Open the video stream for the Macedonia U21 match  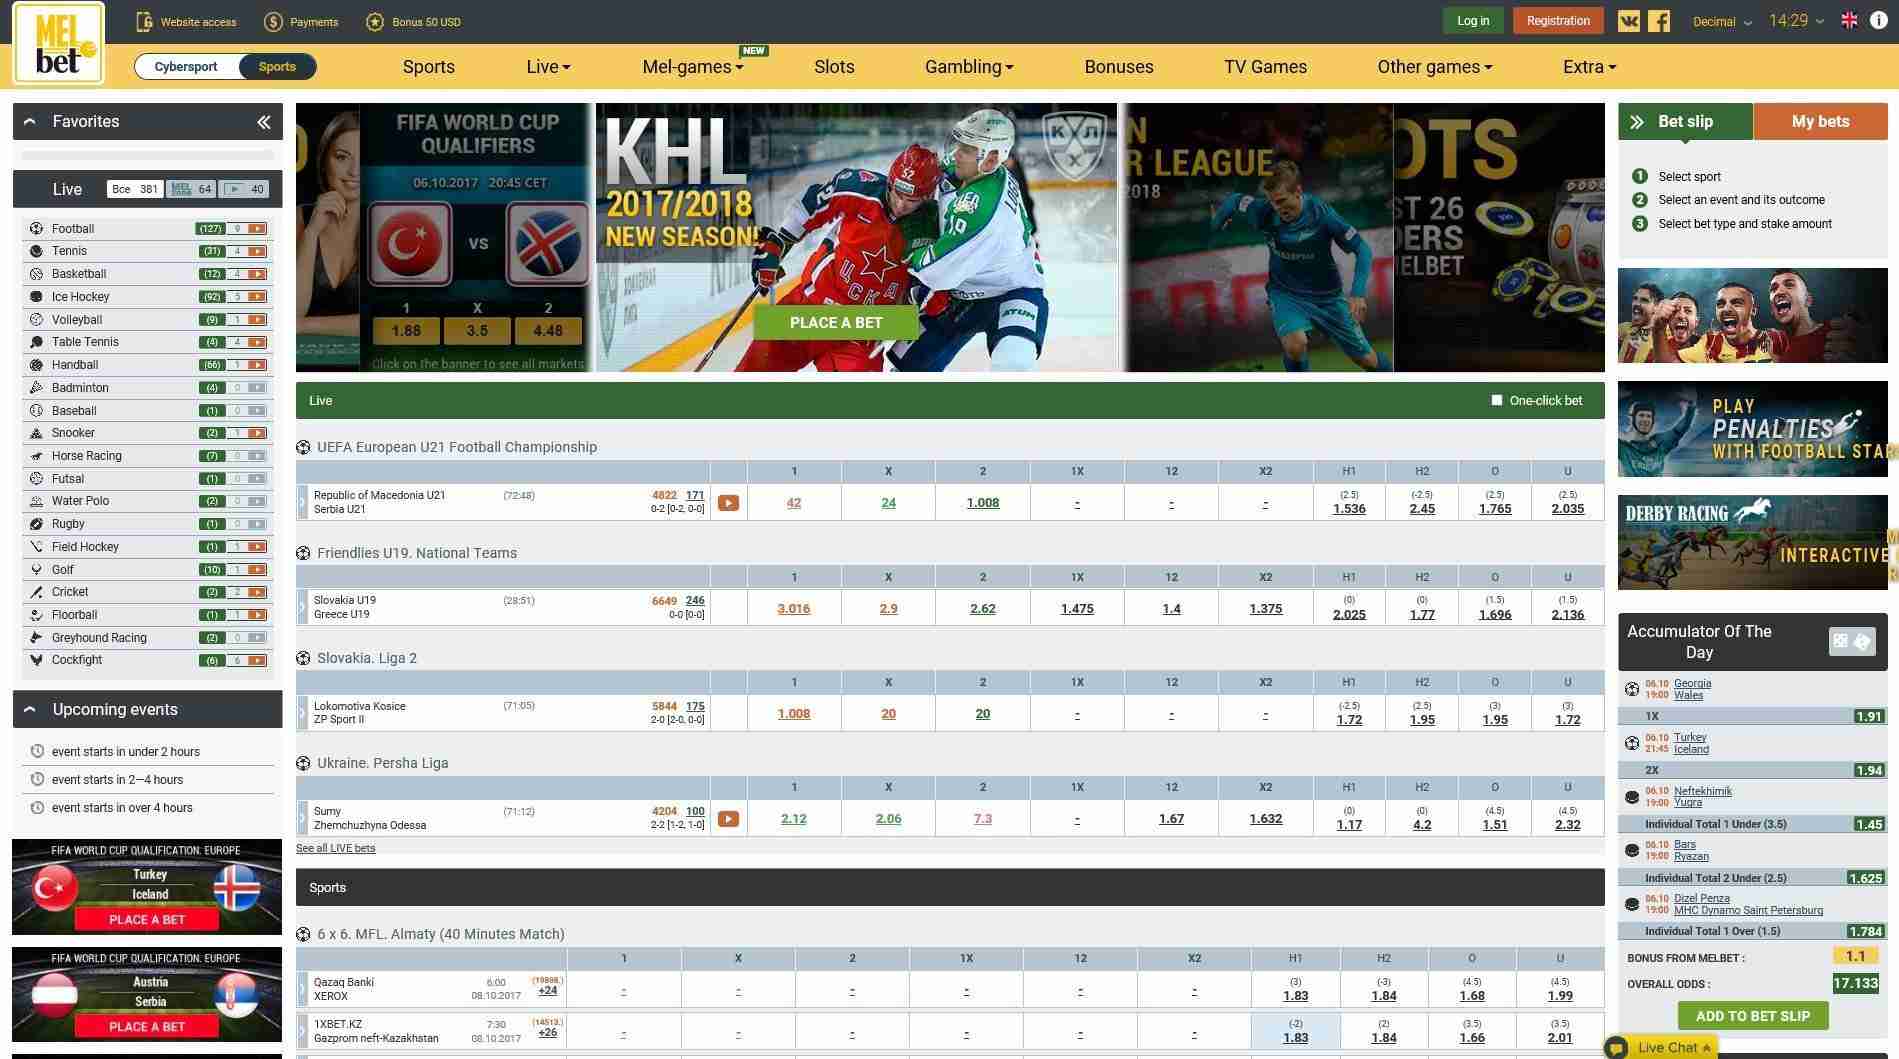click(728, 503)
